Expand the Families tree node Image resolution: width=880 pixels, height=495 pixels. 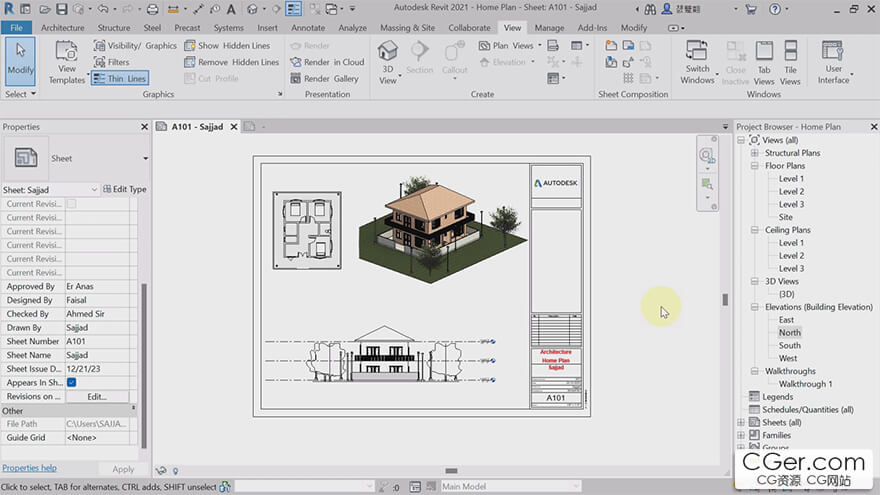tap(741, 435)
